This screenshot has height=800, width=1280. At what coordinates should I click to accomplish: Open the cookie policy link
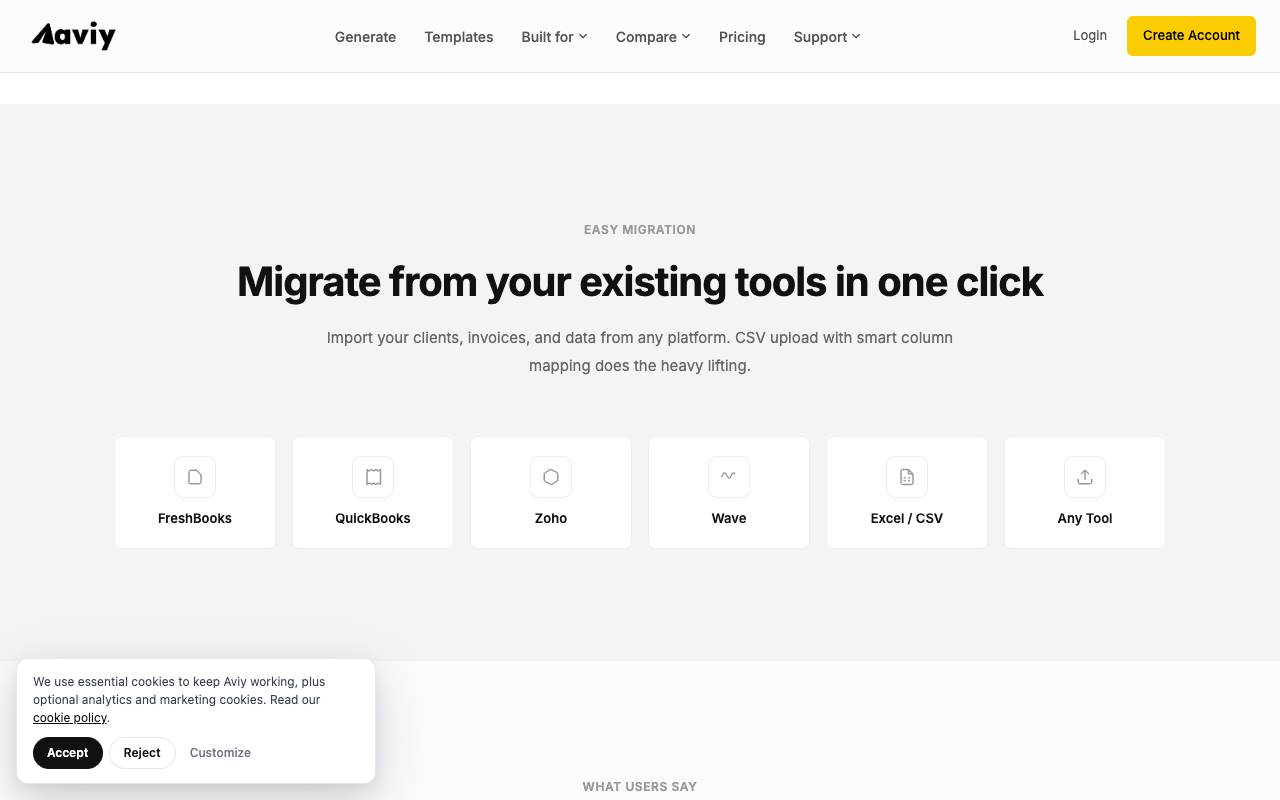pos(70,718)
